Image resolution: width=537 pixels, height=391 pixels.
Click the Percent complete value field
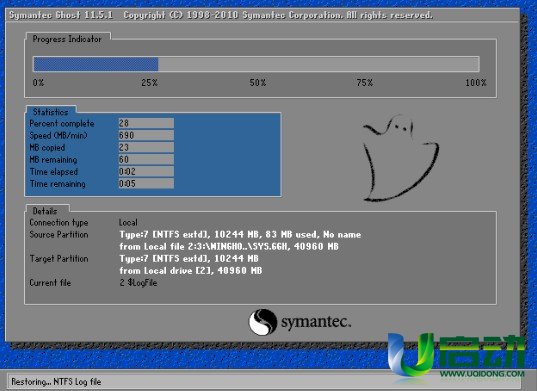[x=146, y=123]
